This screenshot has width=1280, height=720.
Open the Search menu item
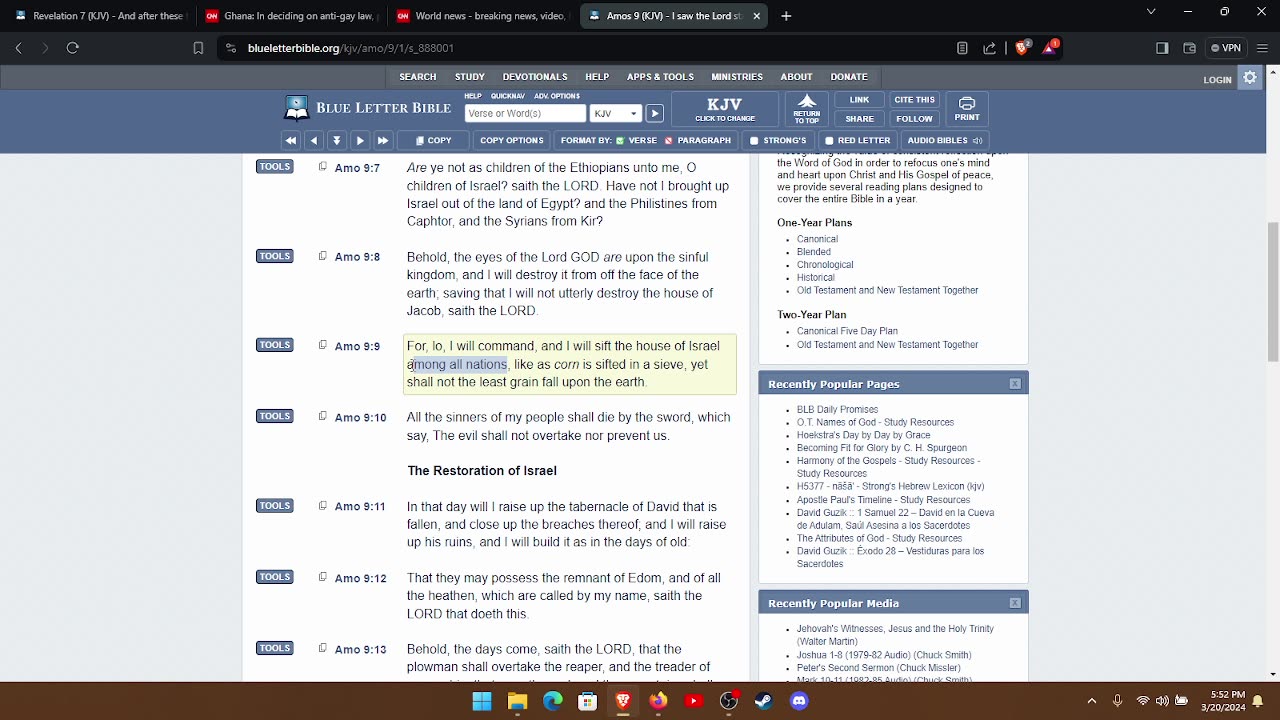tap(418, 77)
